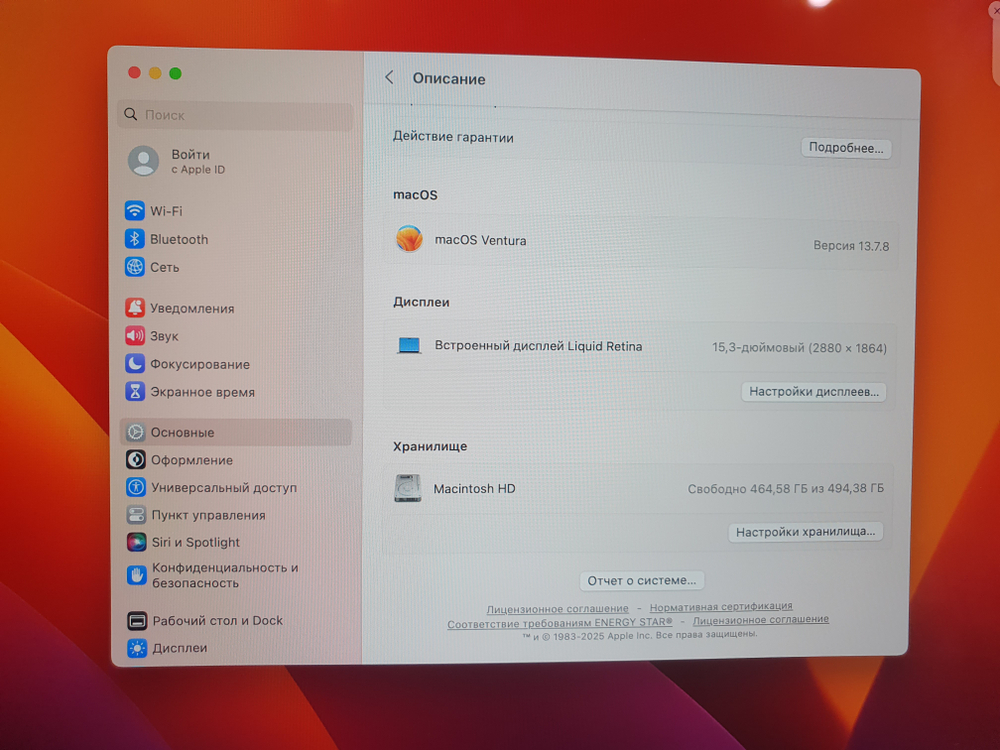Select the Пункт управления icon

click(136, 515)
